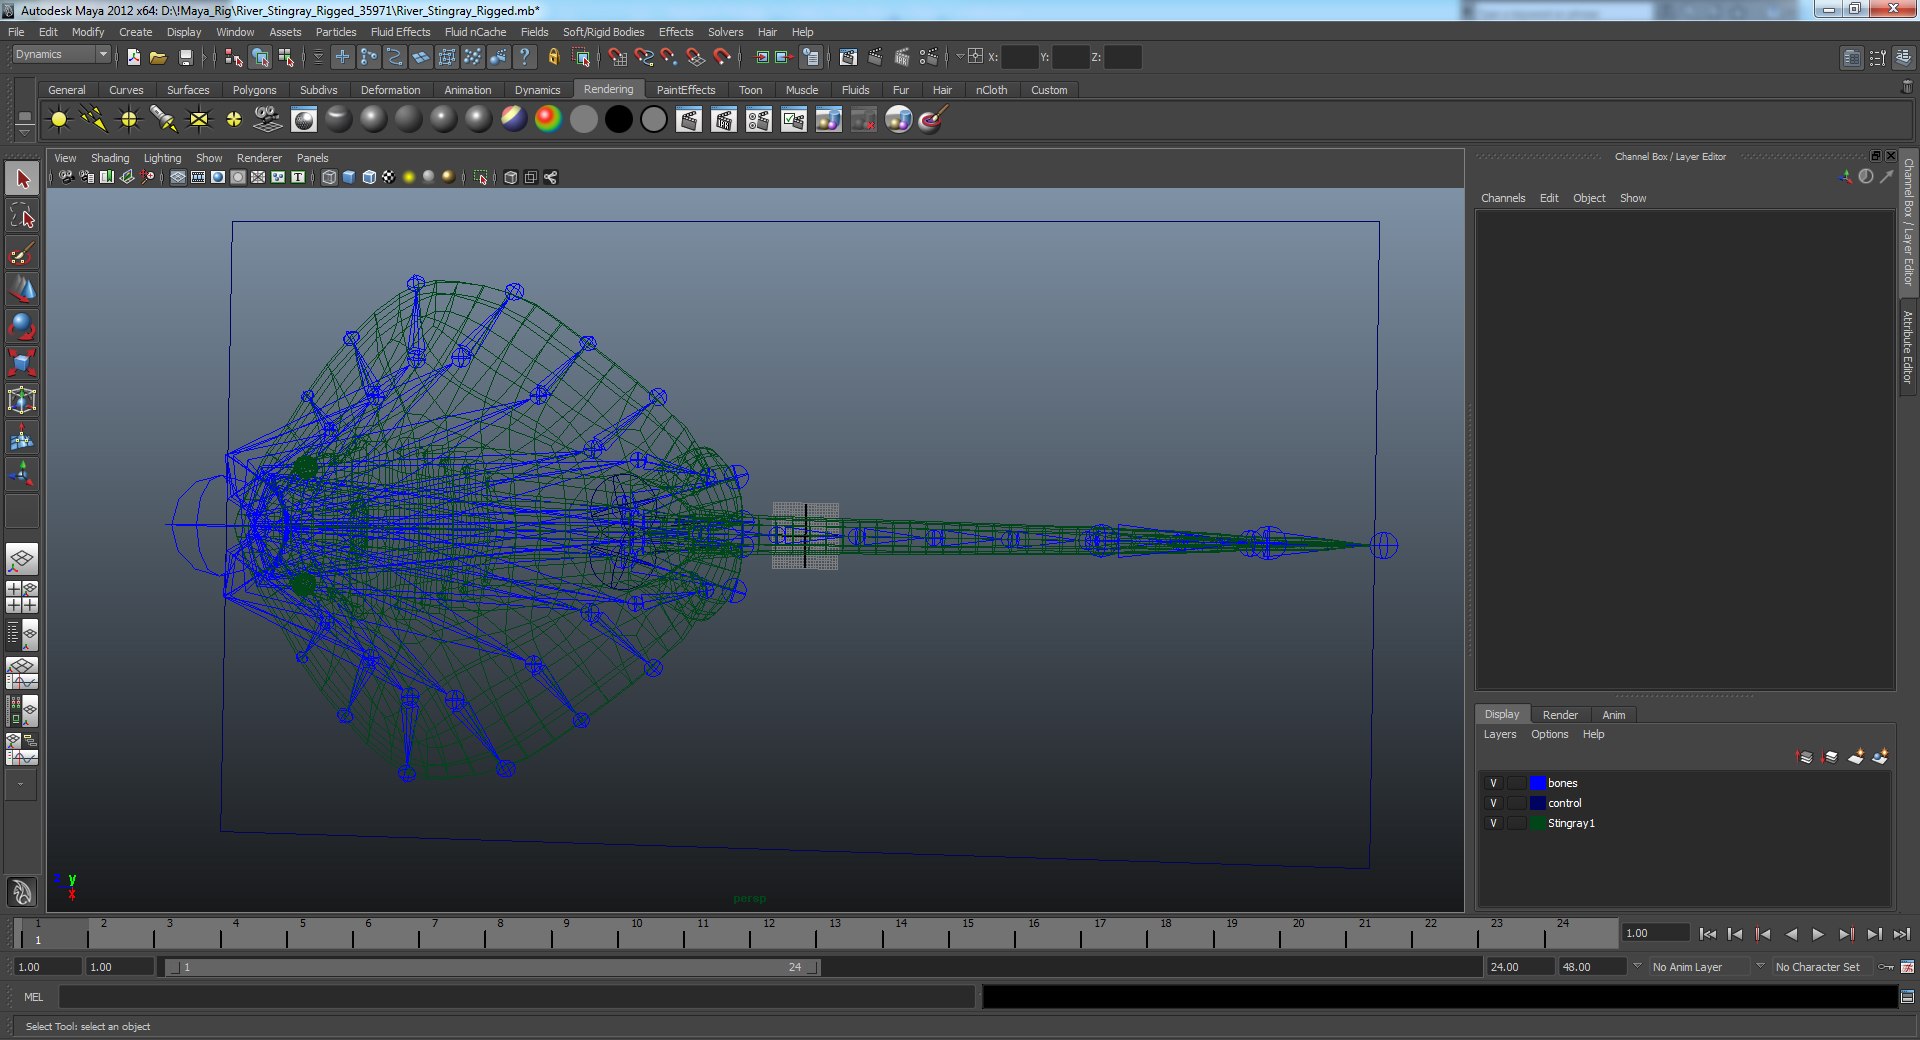Switch to the Render layer tab

point(1560,715)
